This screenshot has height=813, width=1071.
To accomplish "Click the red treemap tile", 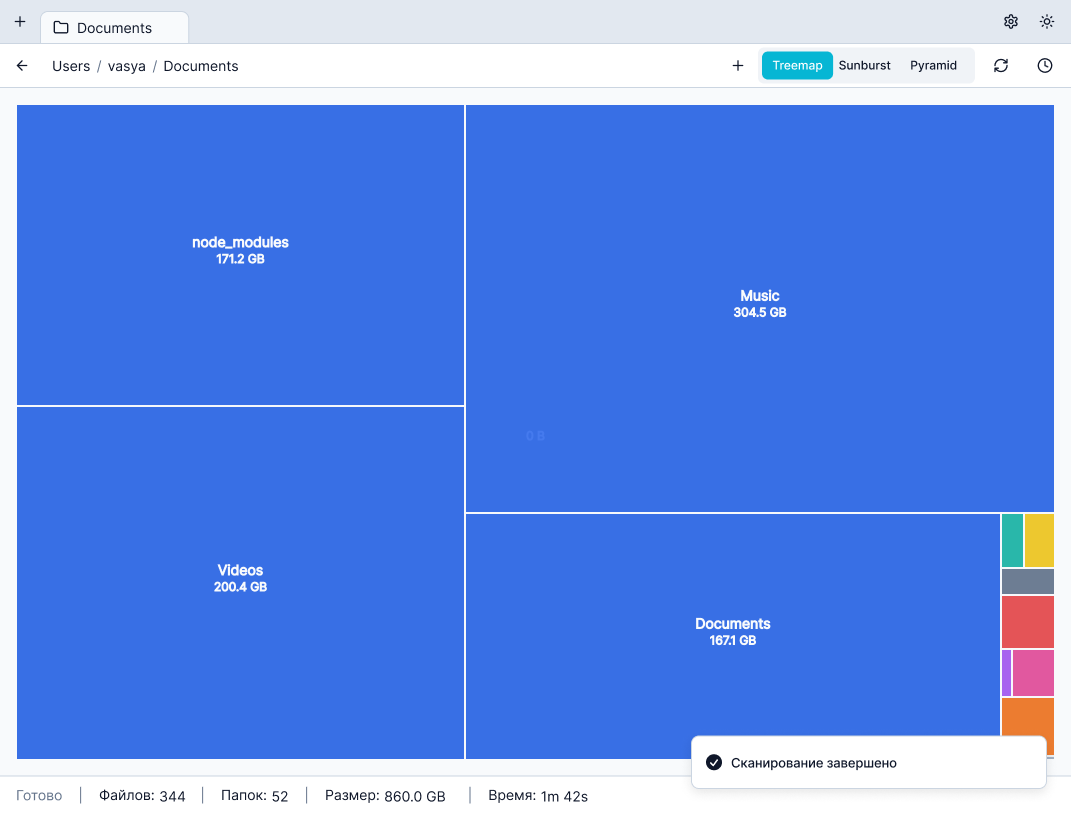I will pyautogui.click(x=1027, y=621).
